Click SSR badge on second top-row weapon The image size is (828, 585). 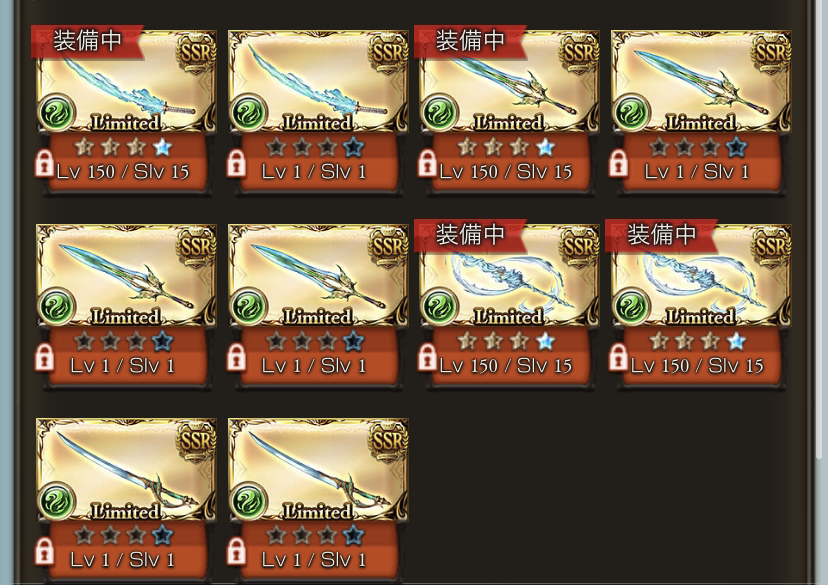(388, 53)
